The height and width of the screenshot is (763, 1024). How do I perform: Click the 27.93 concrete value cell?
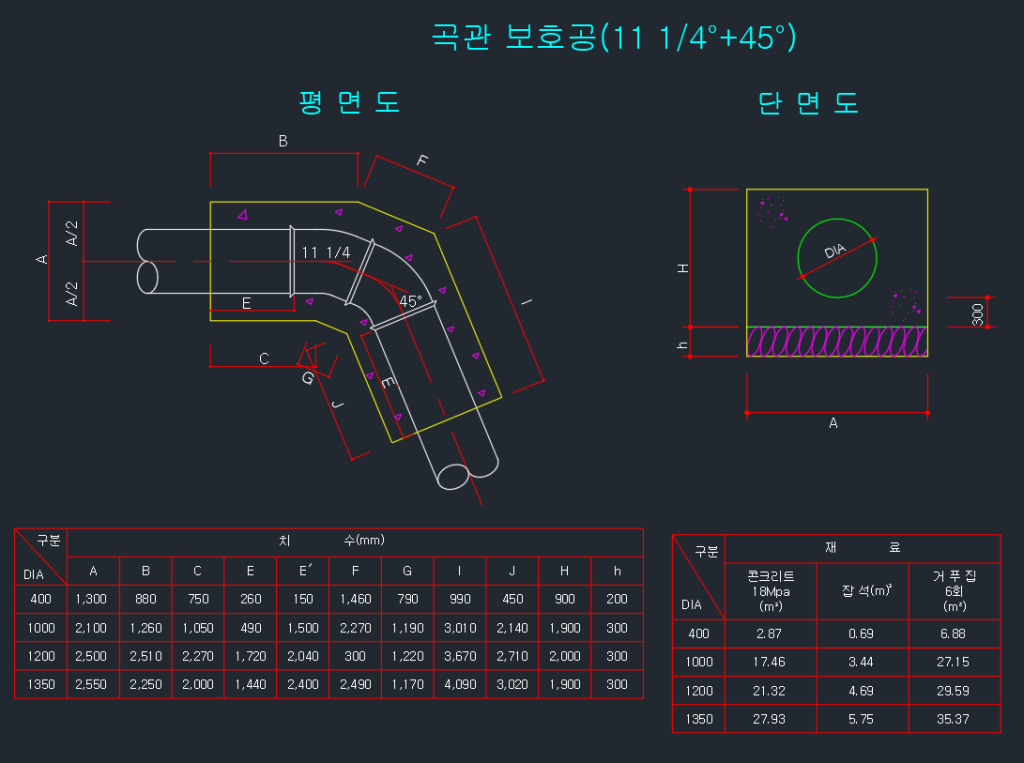coord(770,719)
